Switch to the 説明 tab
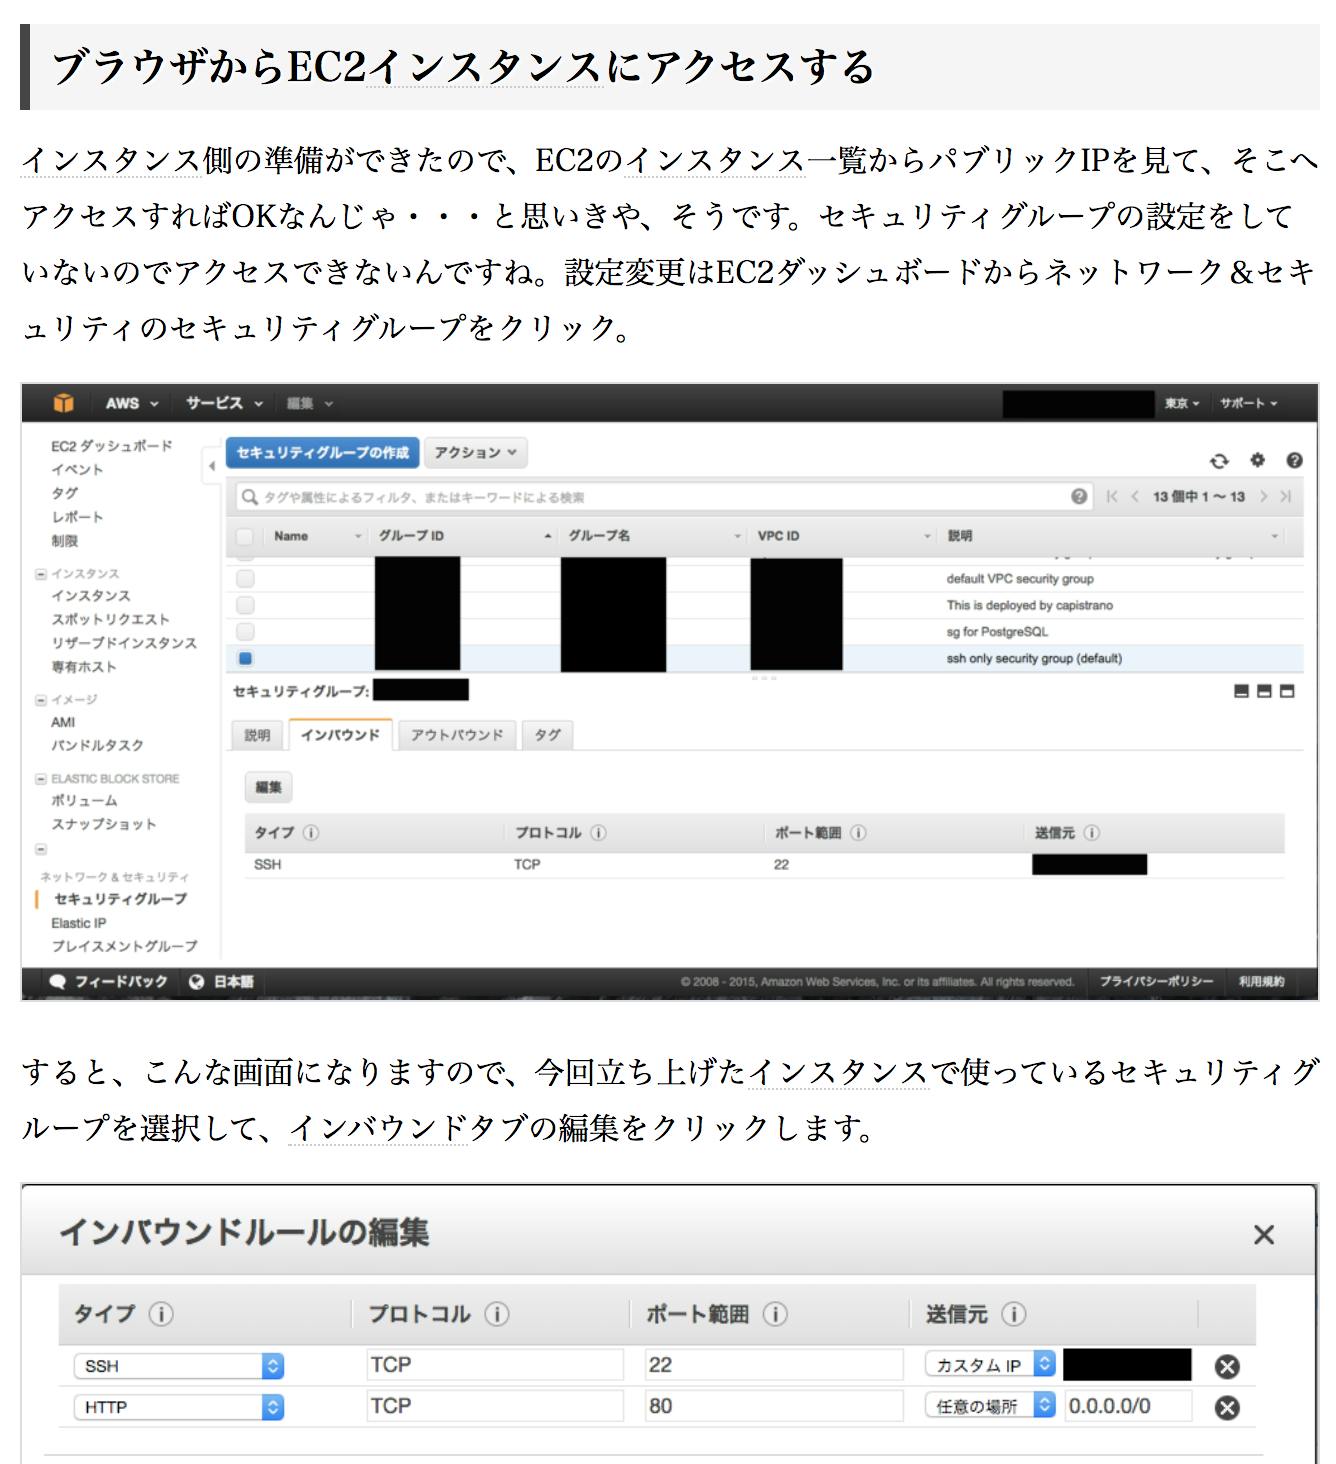Screen dimensions: 1336x1464 [x=258, y=735]
